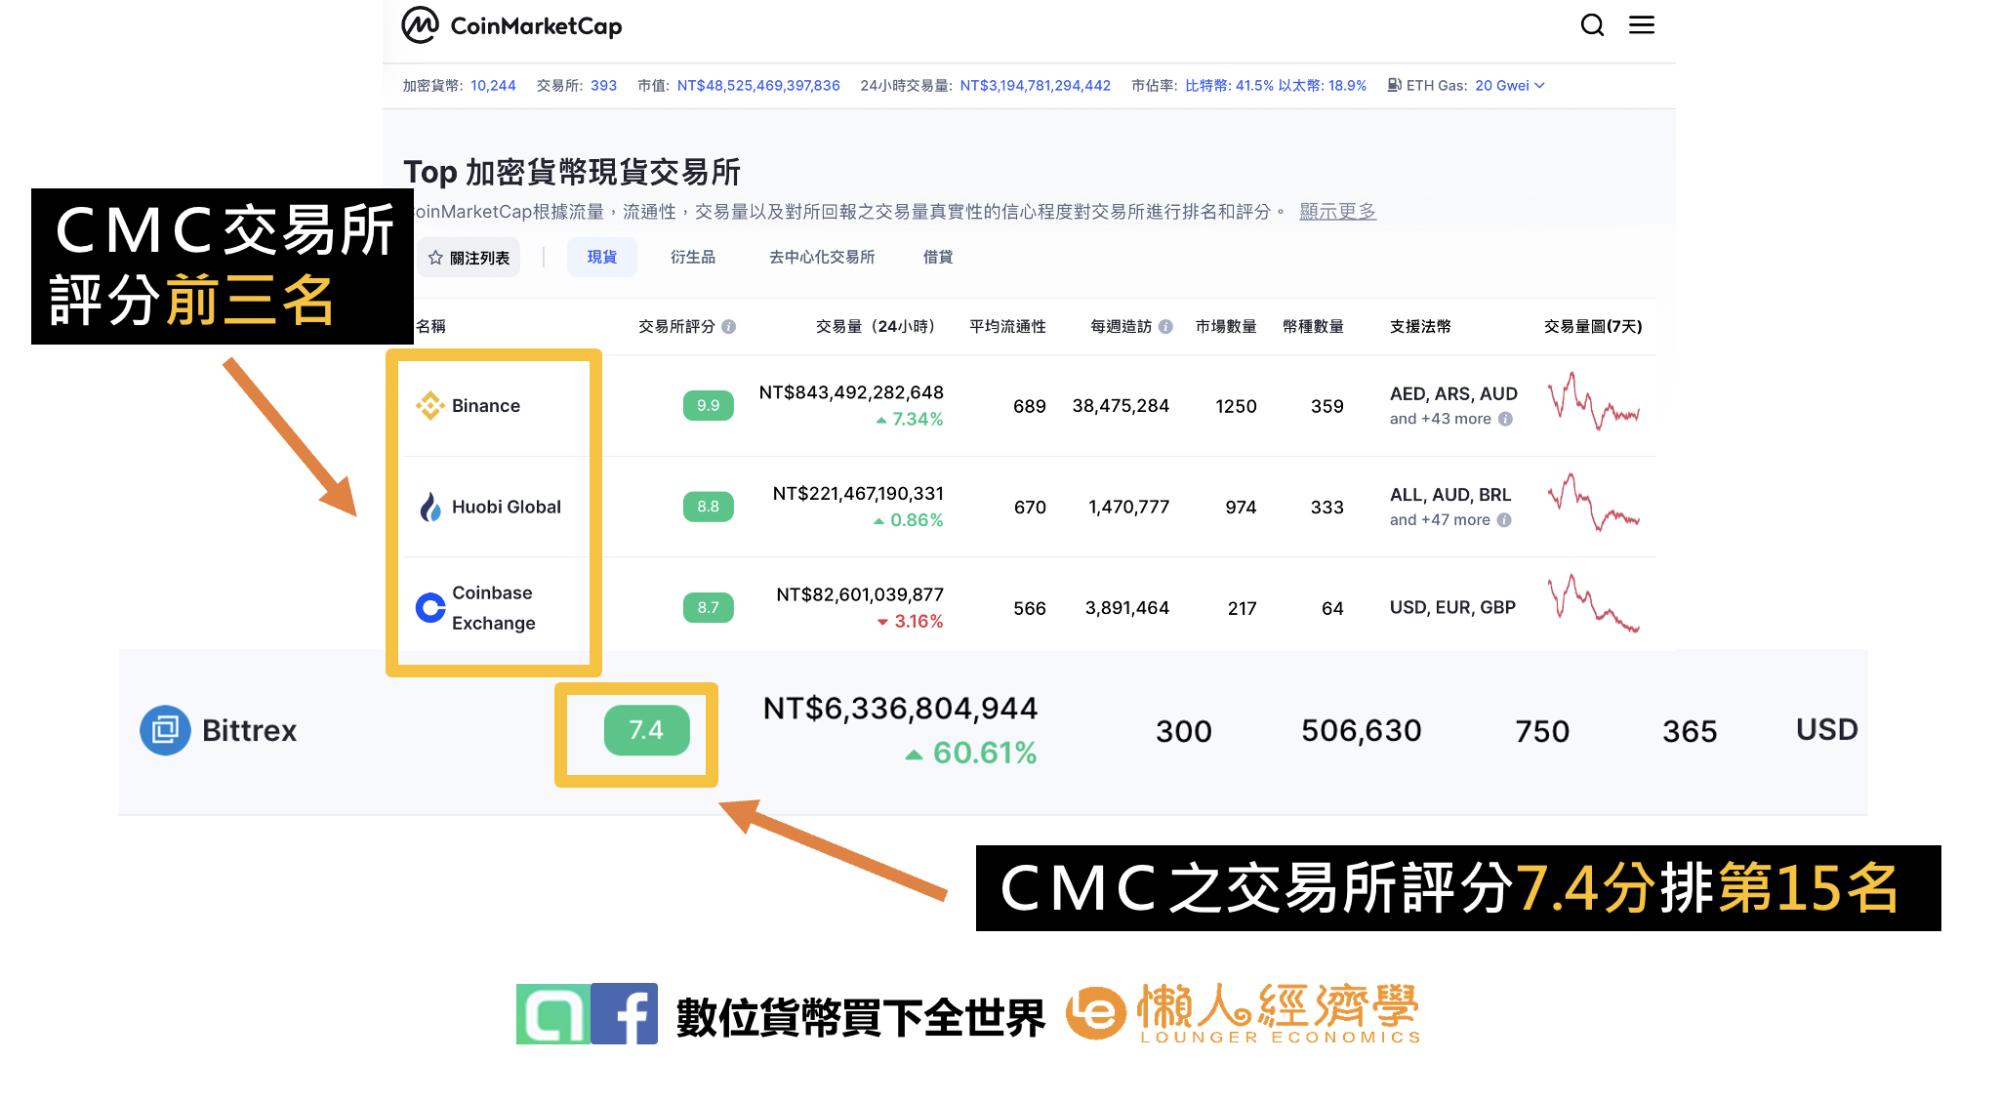
Task: Open the hamburger menu icon
Action: [1641, 25]
